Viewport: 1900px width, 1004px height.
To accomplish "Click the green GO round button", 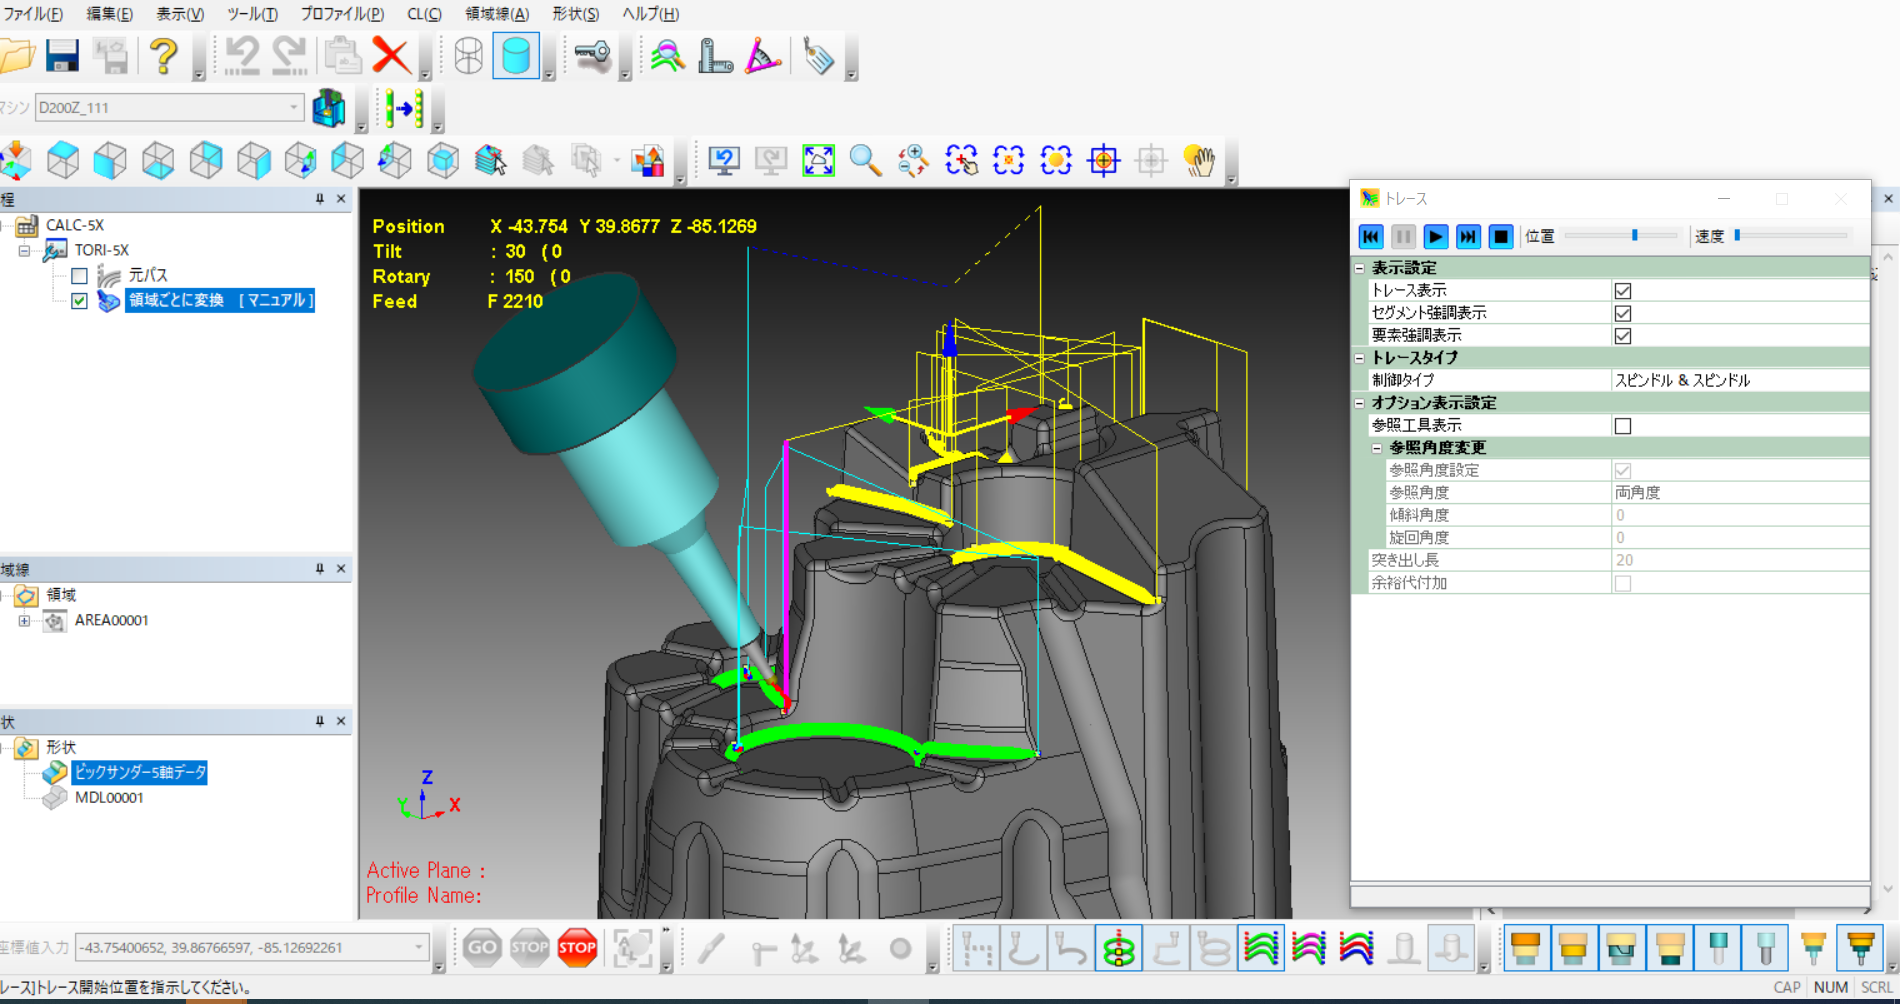I will click(x=482, y=947).
